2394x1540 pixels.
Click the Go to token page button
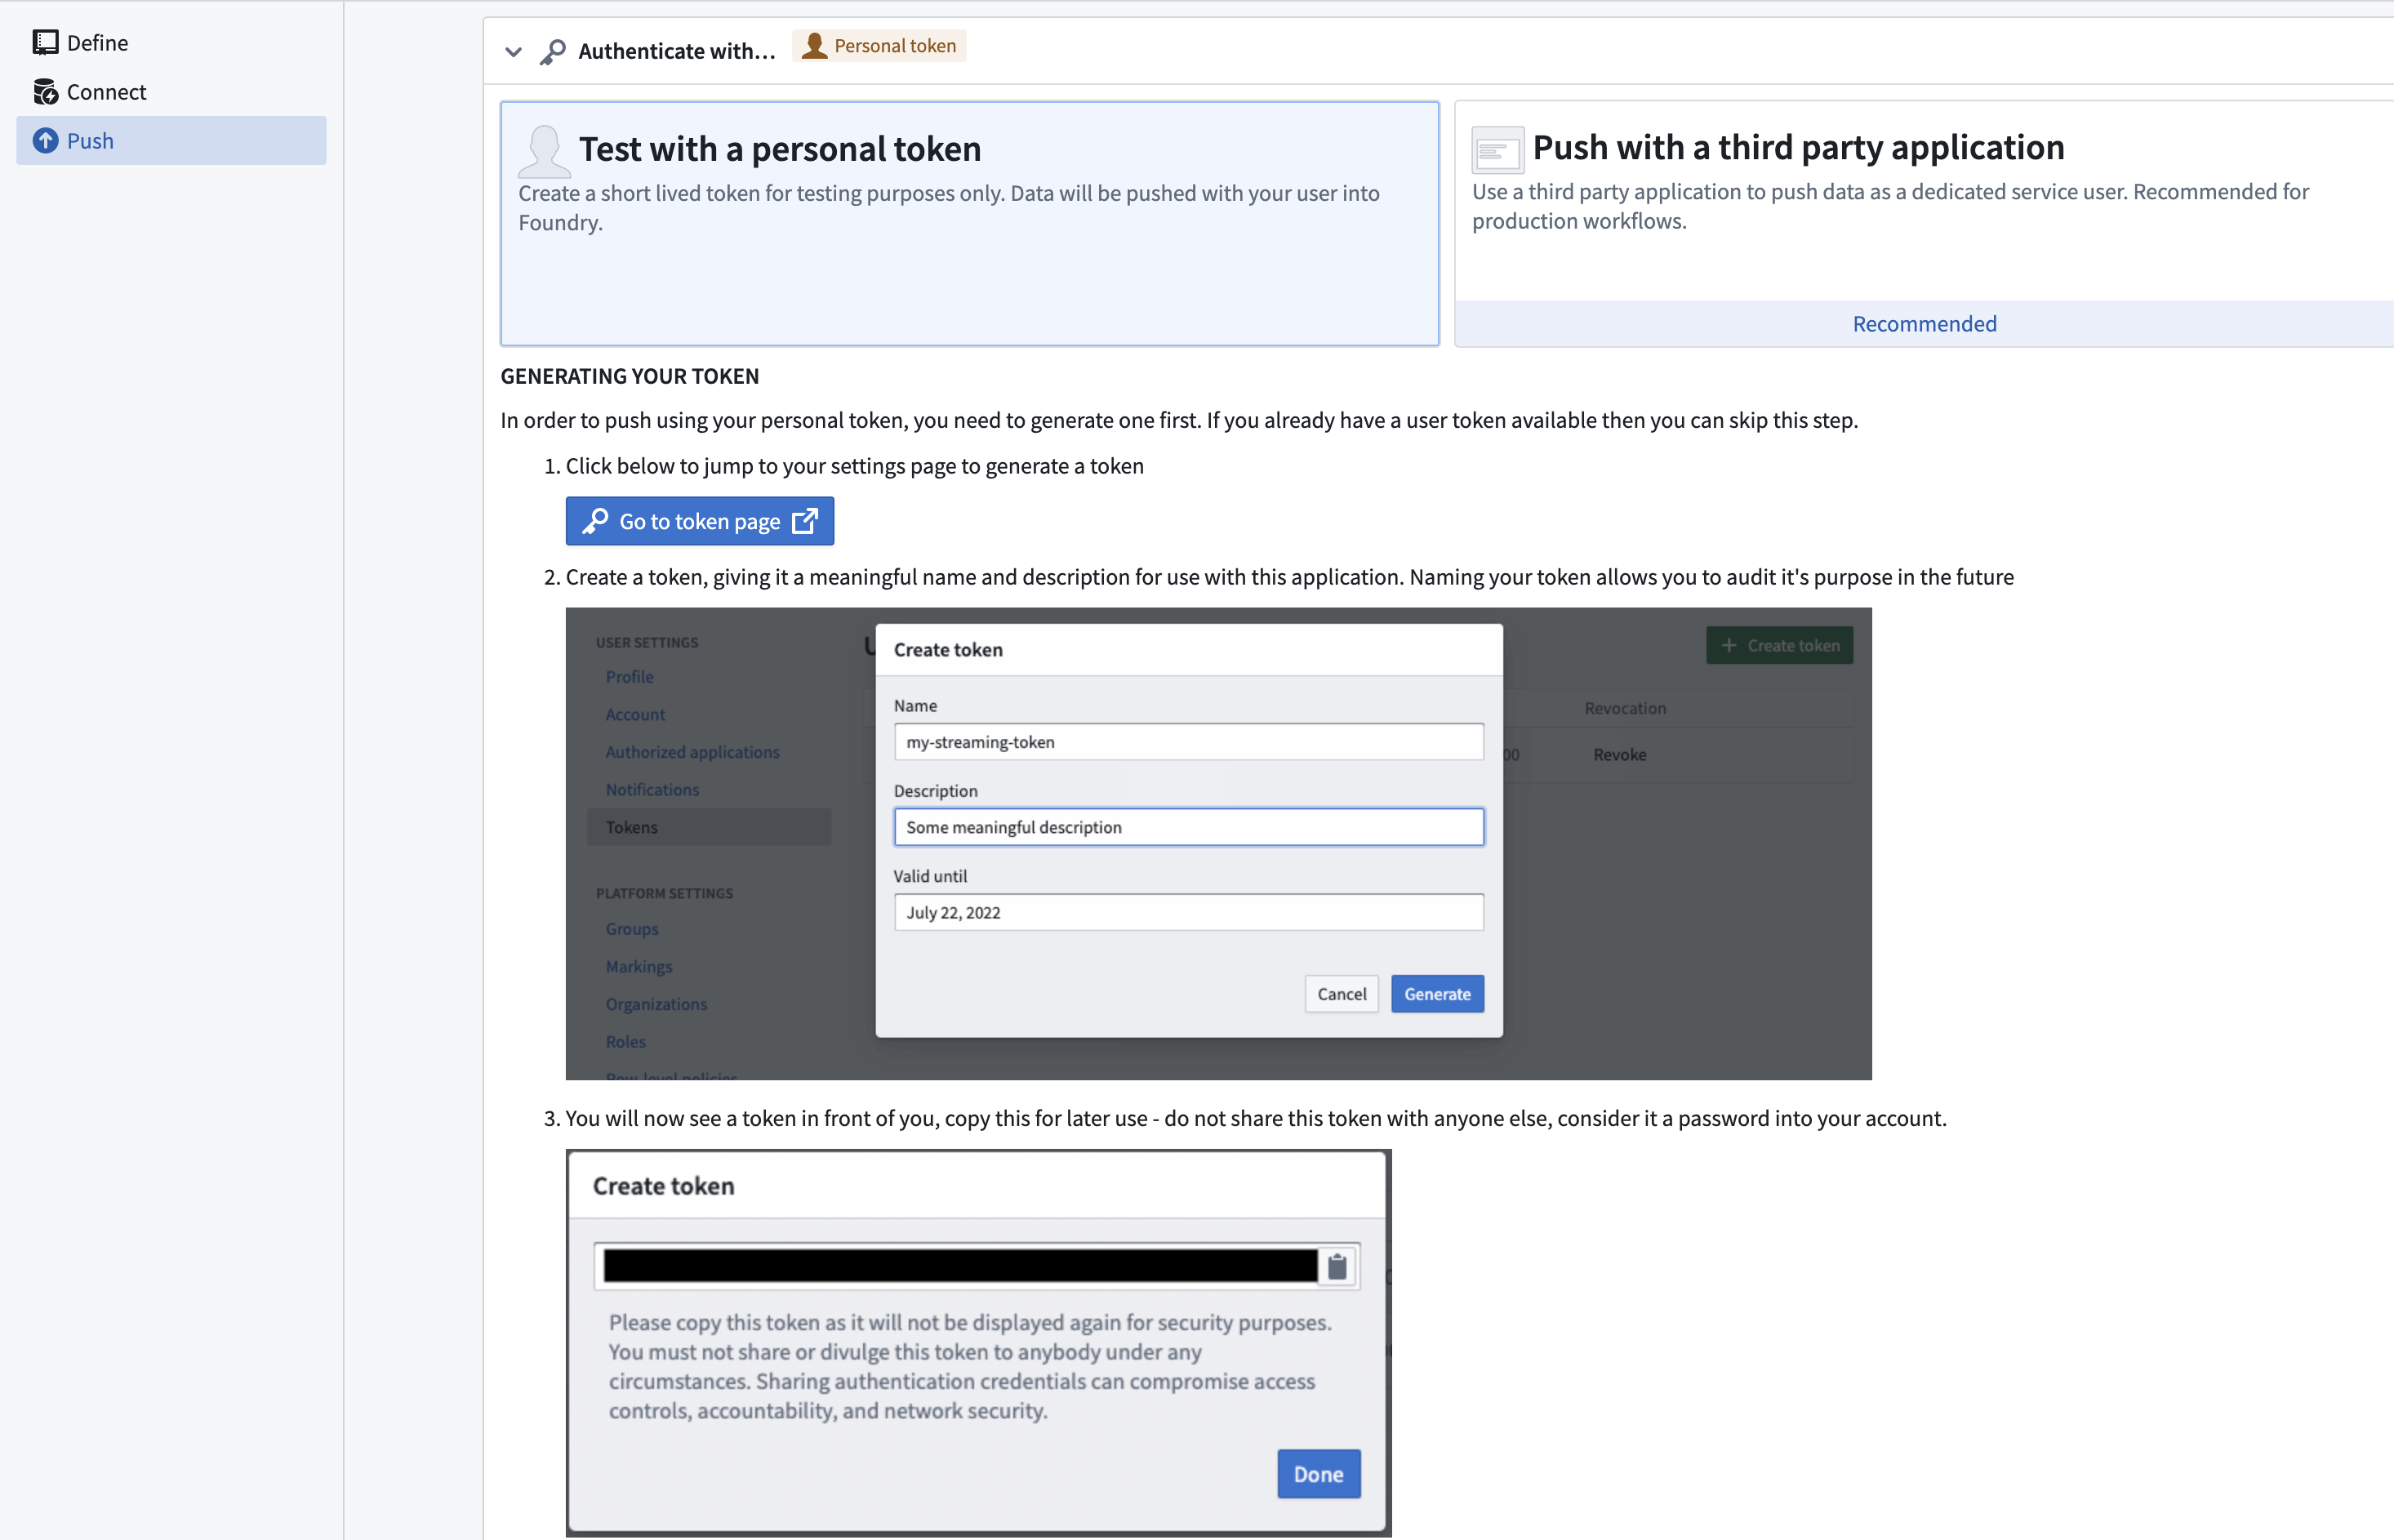[x=699, y=521]
